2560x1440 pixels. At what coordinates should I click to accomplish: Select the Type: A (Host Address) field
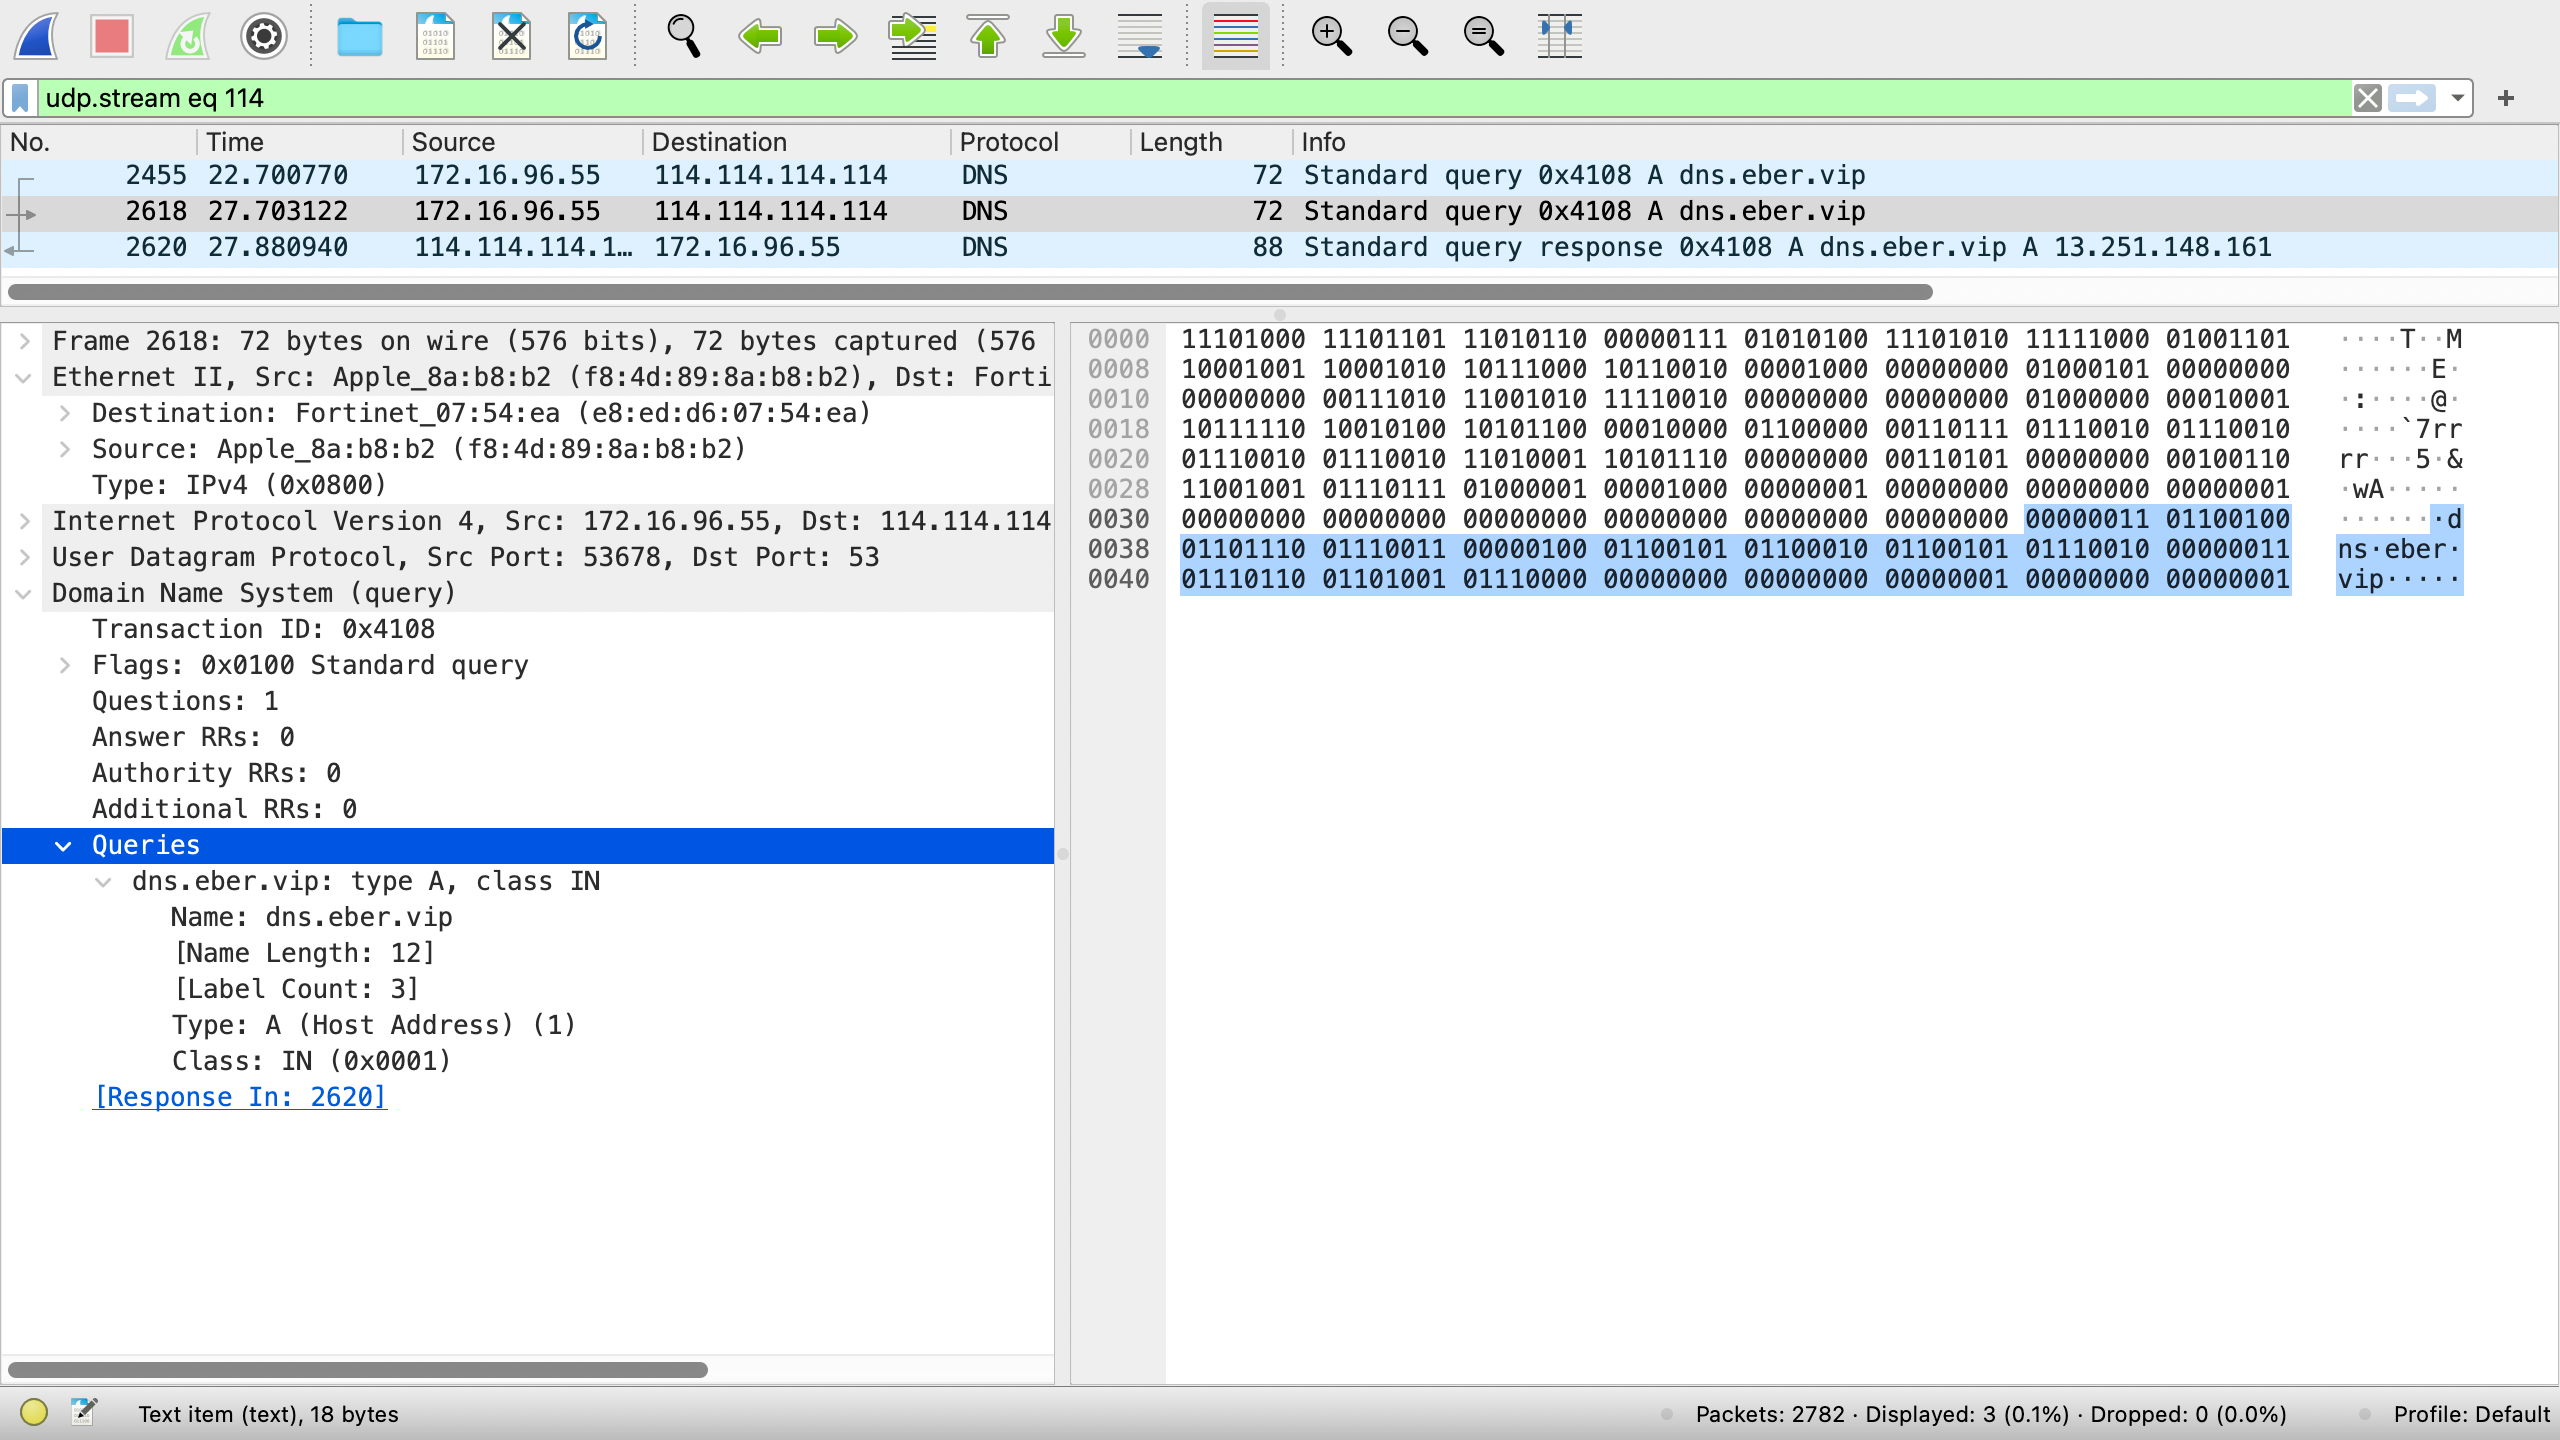coord(374,1025)
